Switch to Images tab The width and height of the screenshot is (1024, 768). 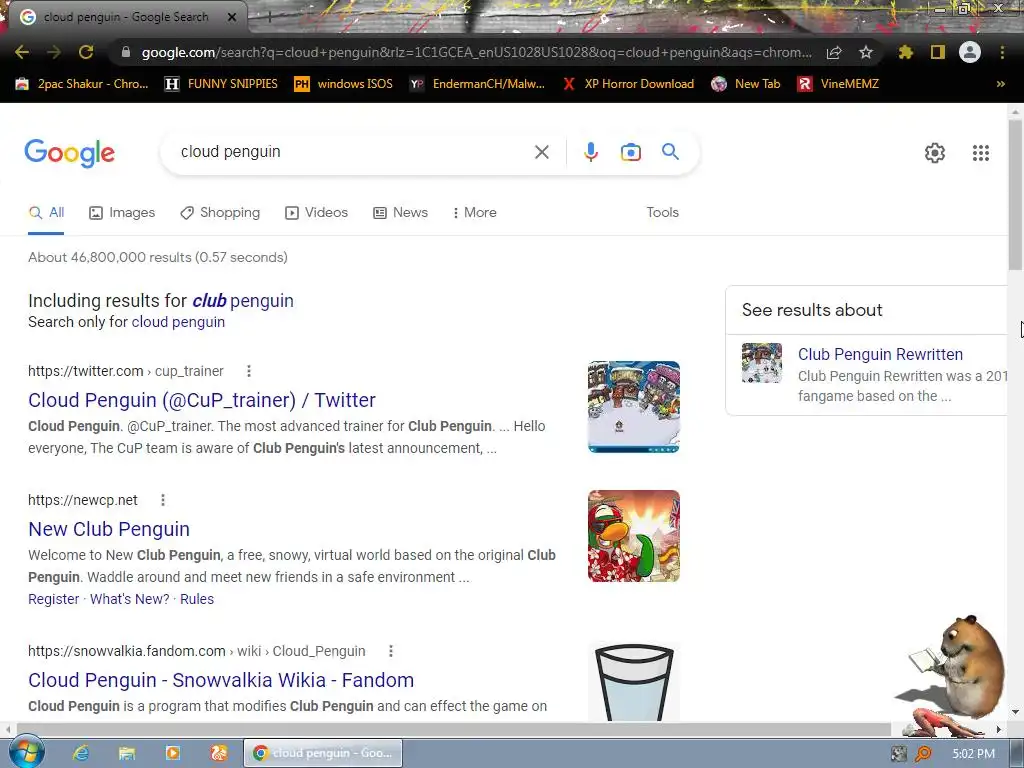pyautogui.click(x=122, y=212)
